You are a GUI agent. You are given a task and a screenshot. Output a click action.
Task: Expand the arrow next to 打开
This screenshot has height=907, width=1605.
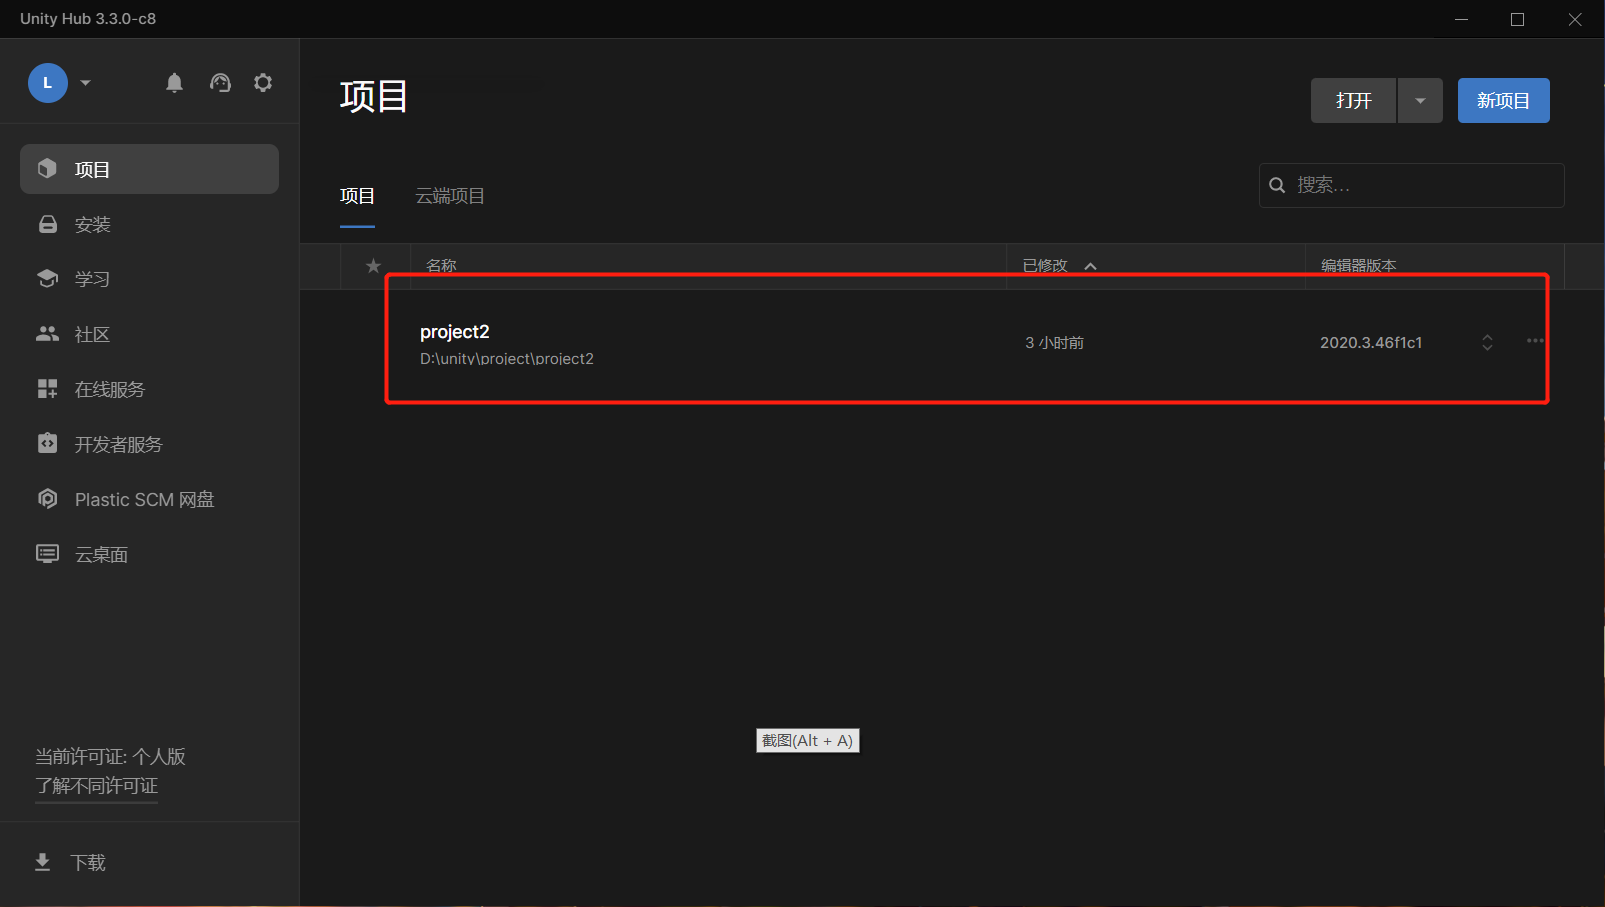click(1420, 100)
